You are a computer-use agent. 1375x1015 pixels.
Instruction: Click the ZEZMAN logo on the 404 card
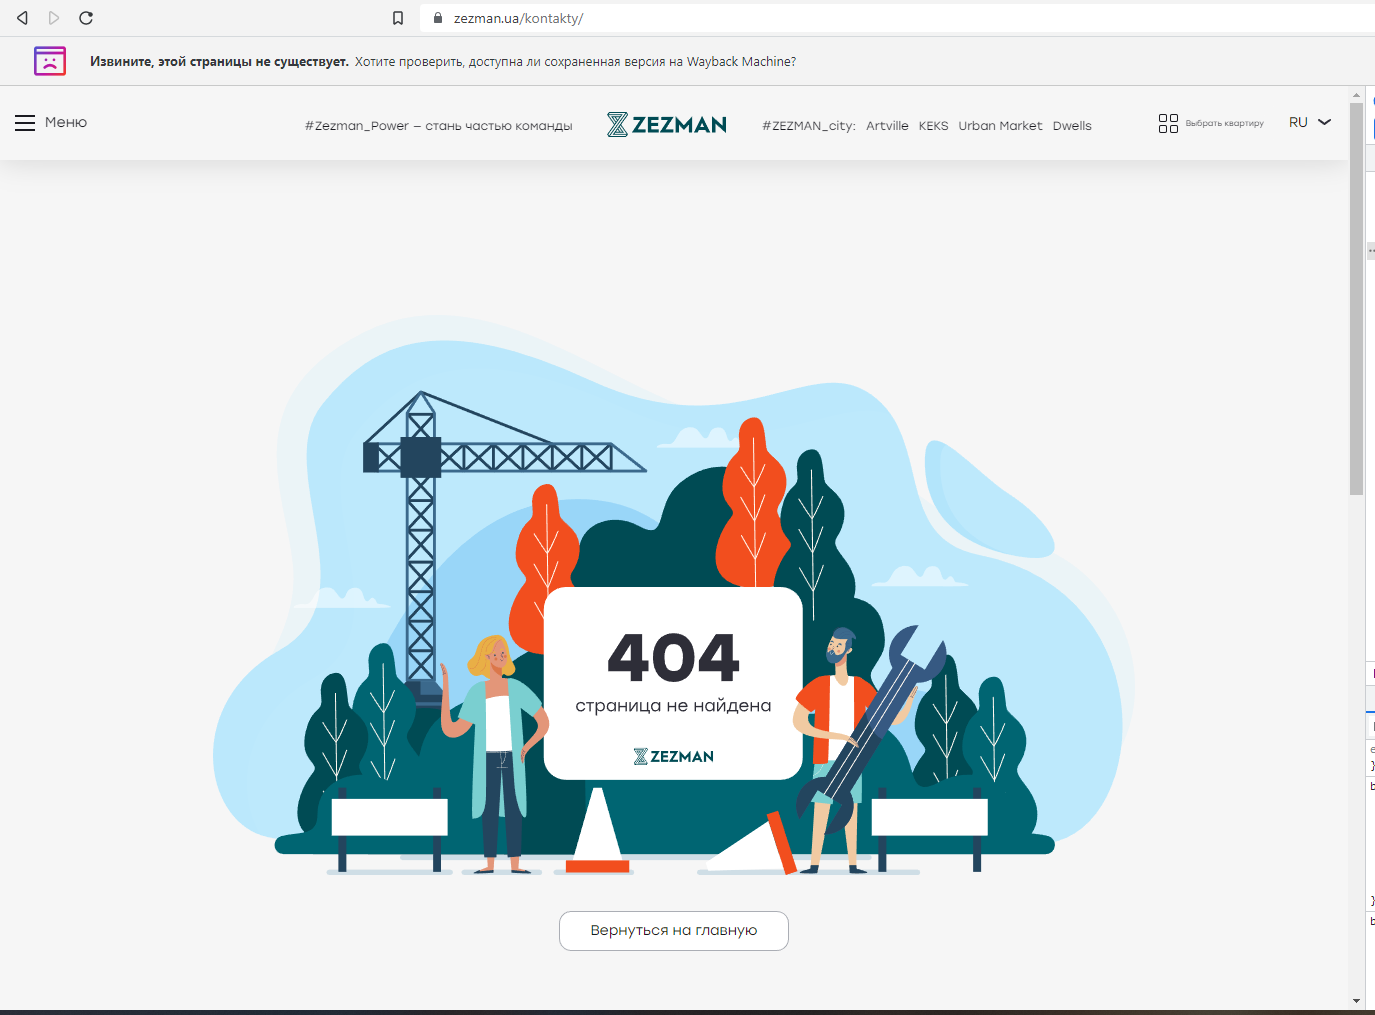pos(673,757)
